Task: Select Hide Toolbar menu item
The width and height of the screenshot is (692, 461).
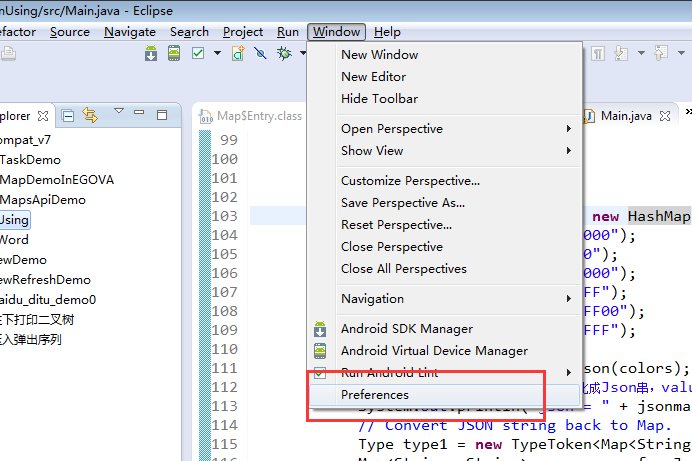Action: coord(444,99)
